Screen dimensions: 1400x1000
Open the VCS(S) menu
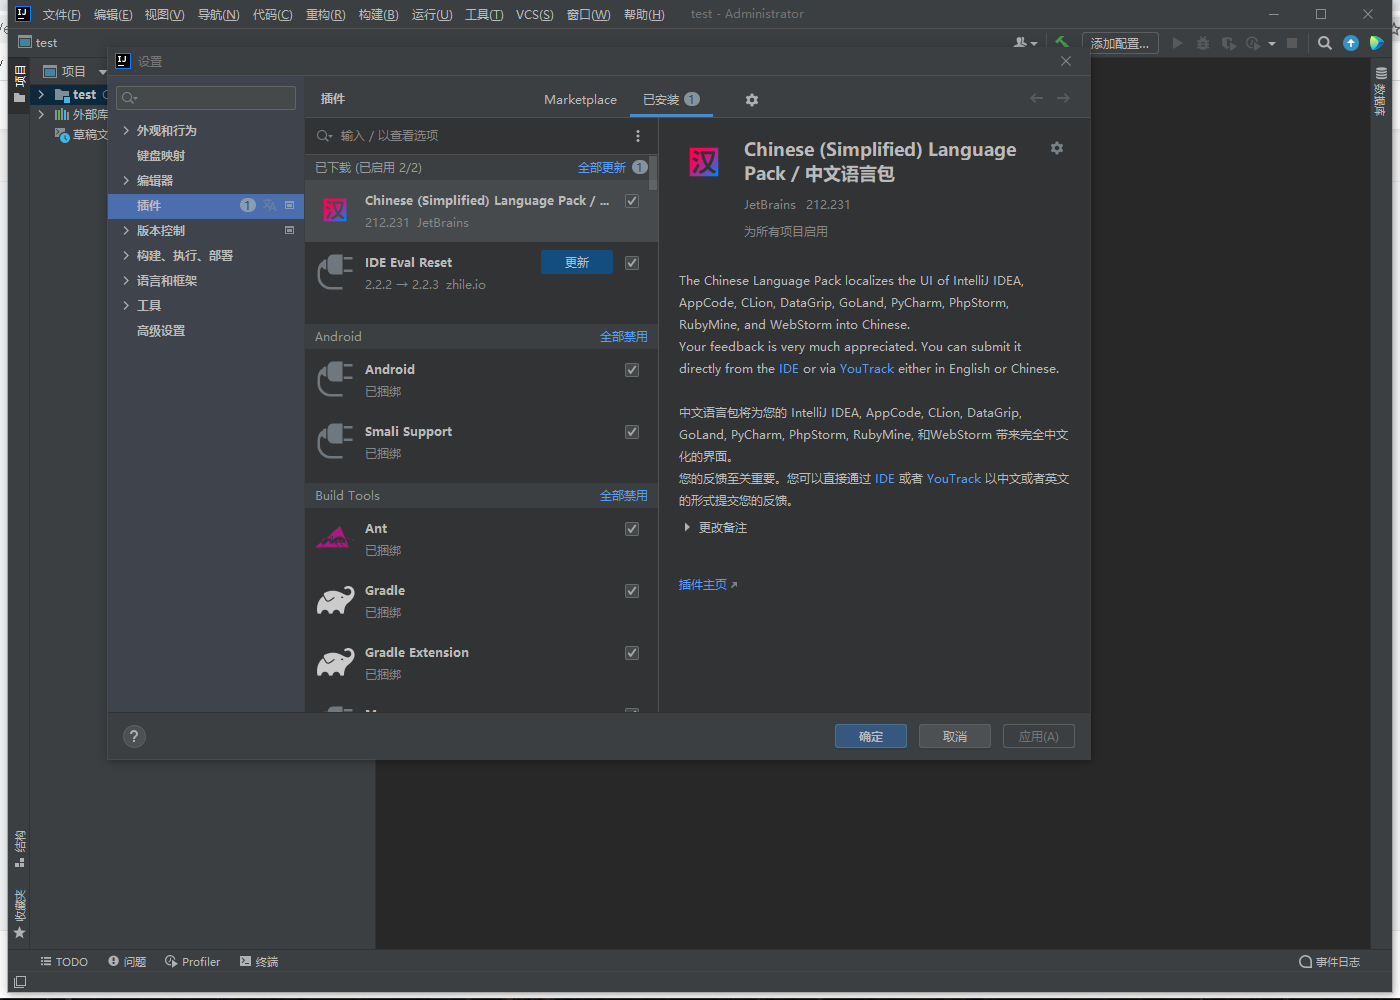tap(535, 14)
